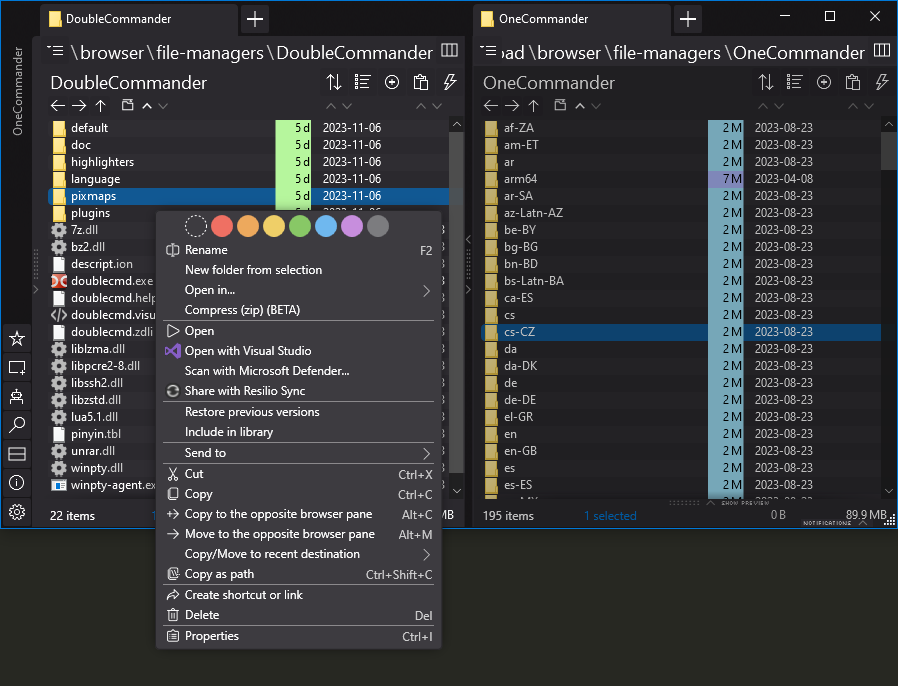Add a new tab beside DoubleCommander tab
This screenshot has width=898, height=686.
click(255, 19)
